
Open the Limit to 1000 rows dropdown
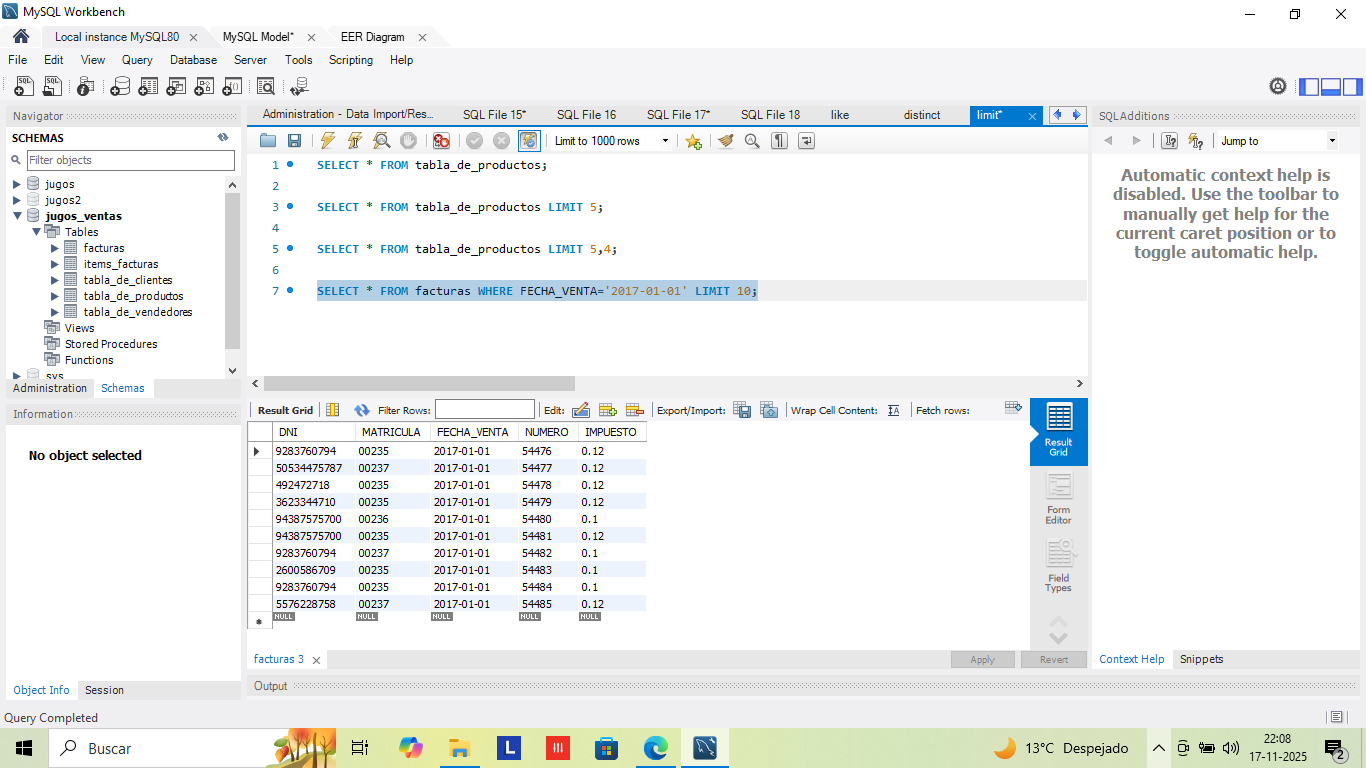click(x=665, y=141)
